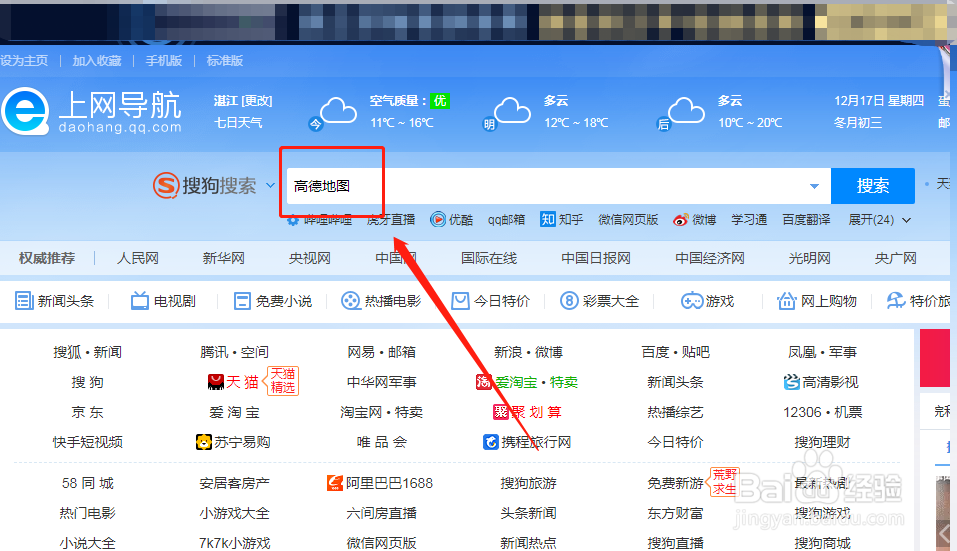Viewport: 957px width, 551px height.
Task: Click the 聚划算 red 聚 icon
Action: coord(500,412)
